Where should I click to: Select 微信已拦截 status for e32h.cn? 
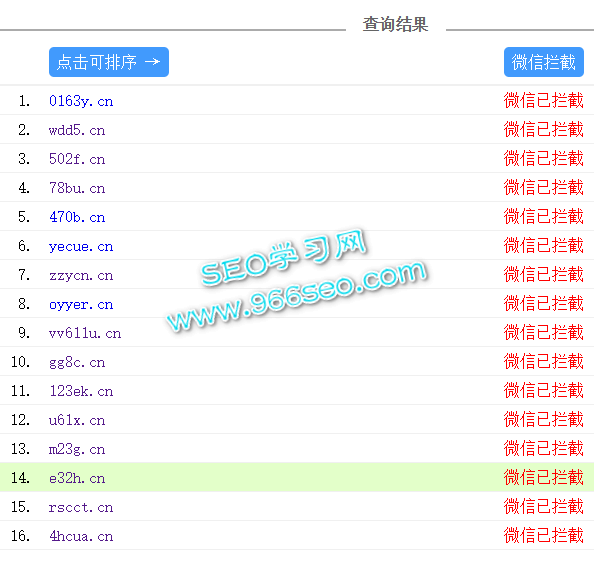click(x=543, y=478)
